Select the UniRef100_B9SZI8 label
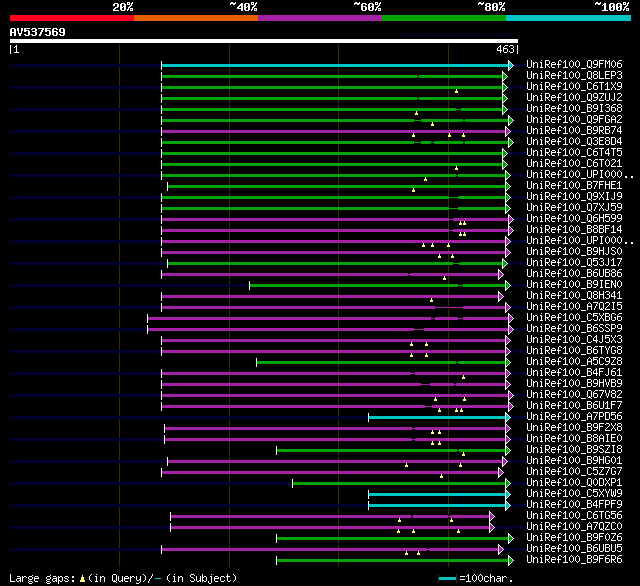 pyautogui.click(x=574, y=450)
